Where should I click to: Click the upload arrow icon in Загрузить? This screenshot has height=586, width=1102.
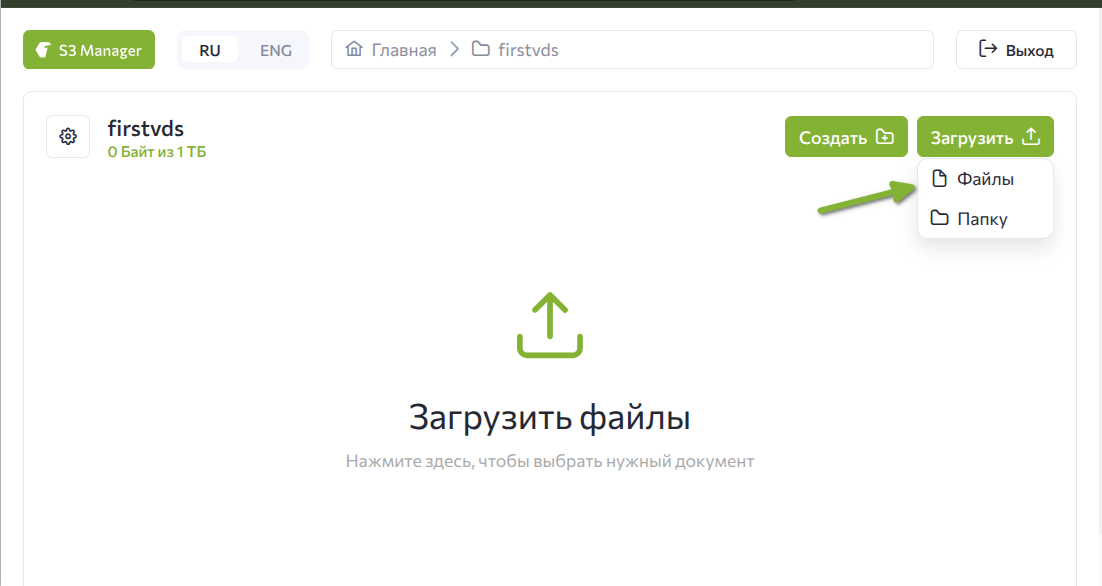click(x=1032, y=137)
